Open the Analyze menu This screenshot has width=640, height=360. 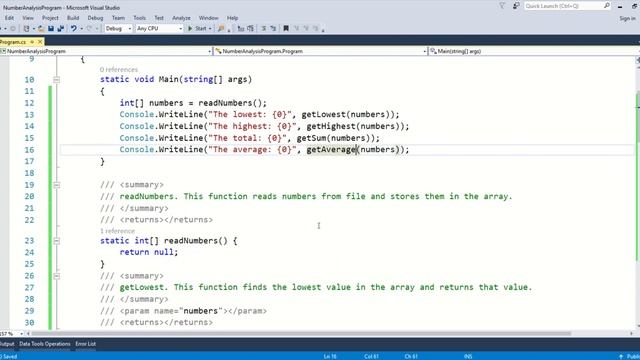(181, 18)
